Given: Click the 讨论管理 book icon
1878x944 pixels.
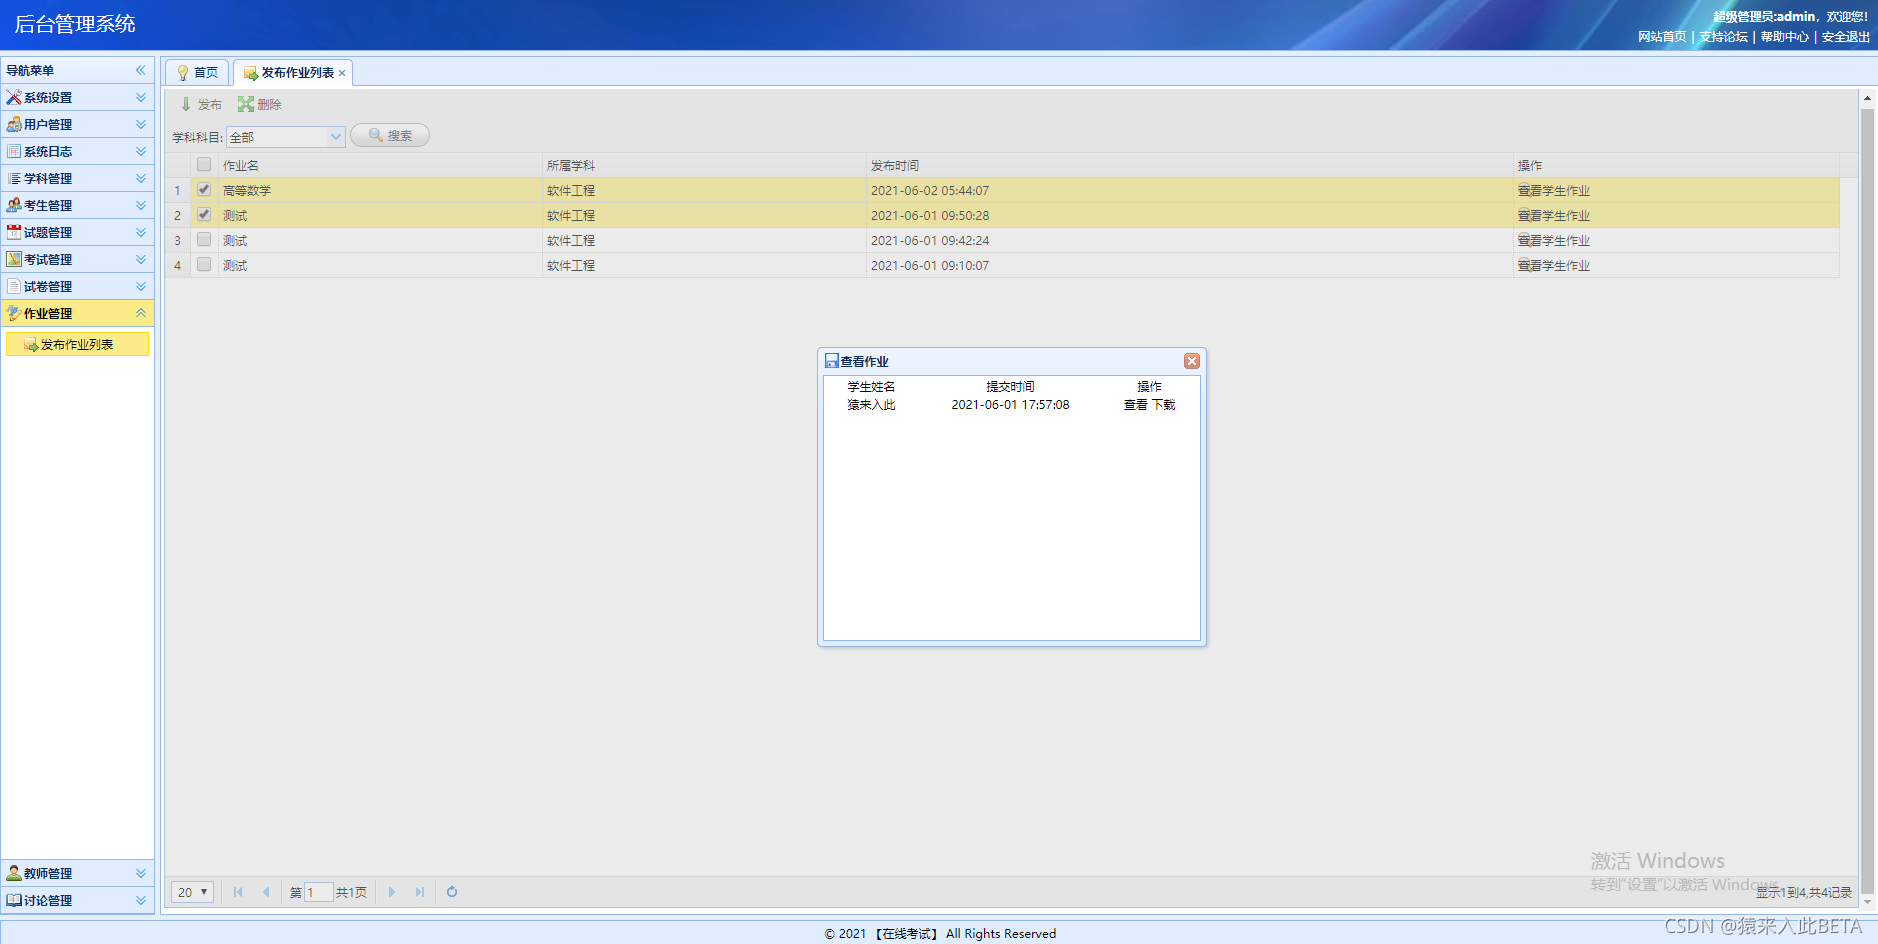Looking at the screenshot, I should coord(14,900).
